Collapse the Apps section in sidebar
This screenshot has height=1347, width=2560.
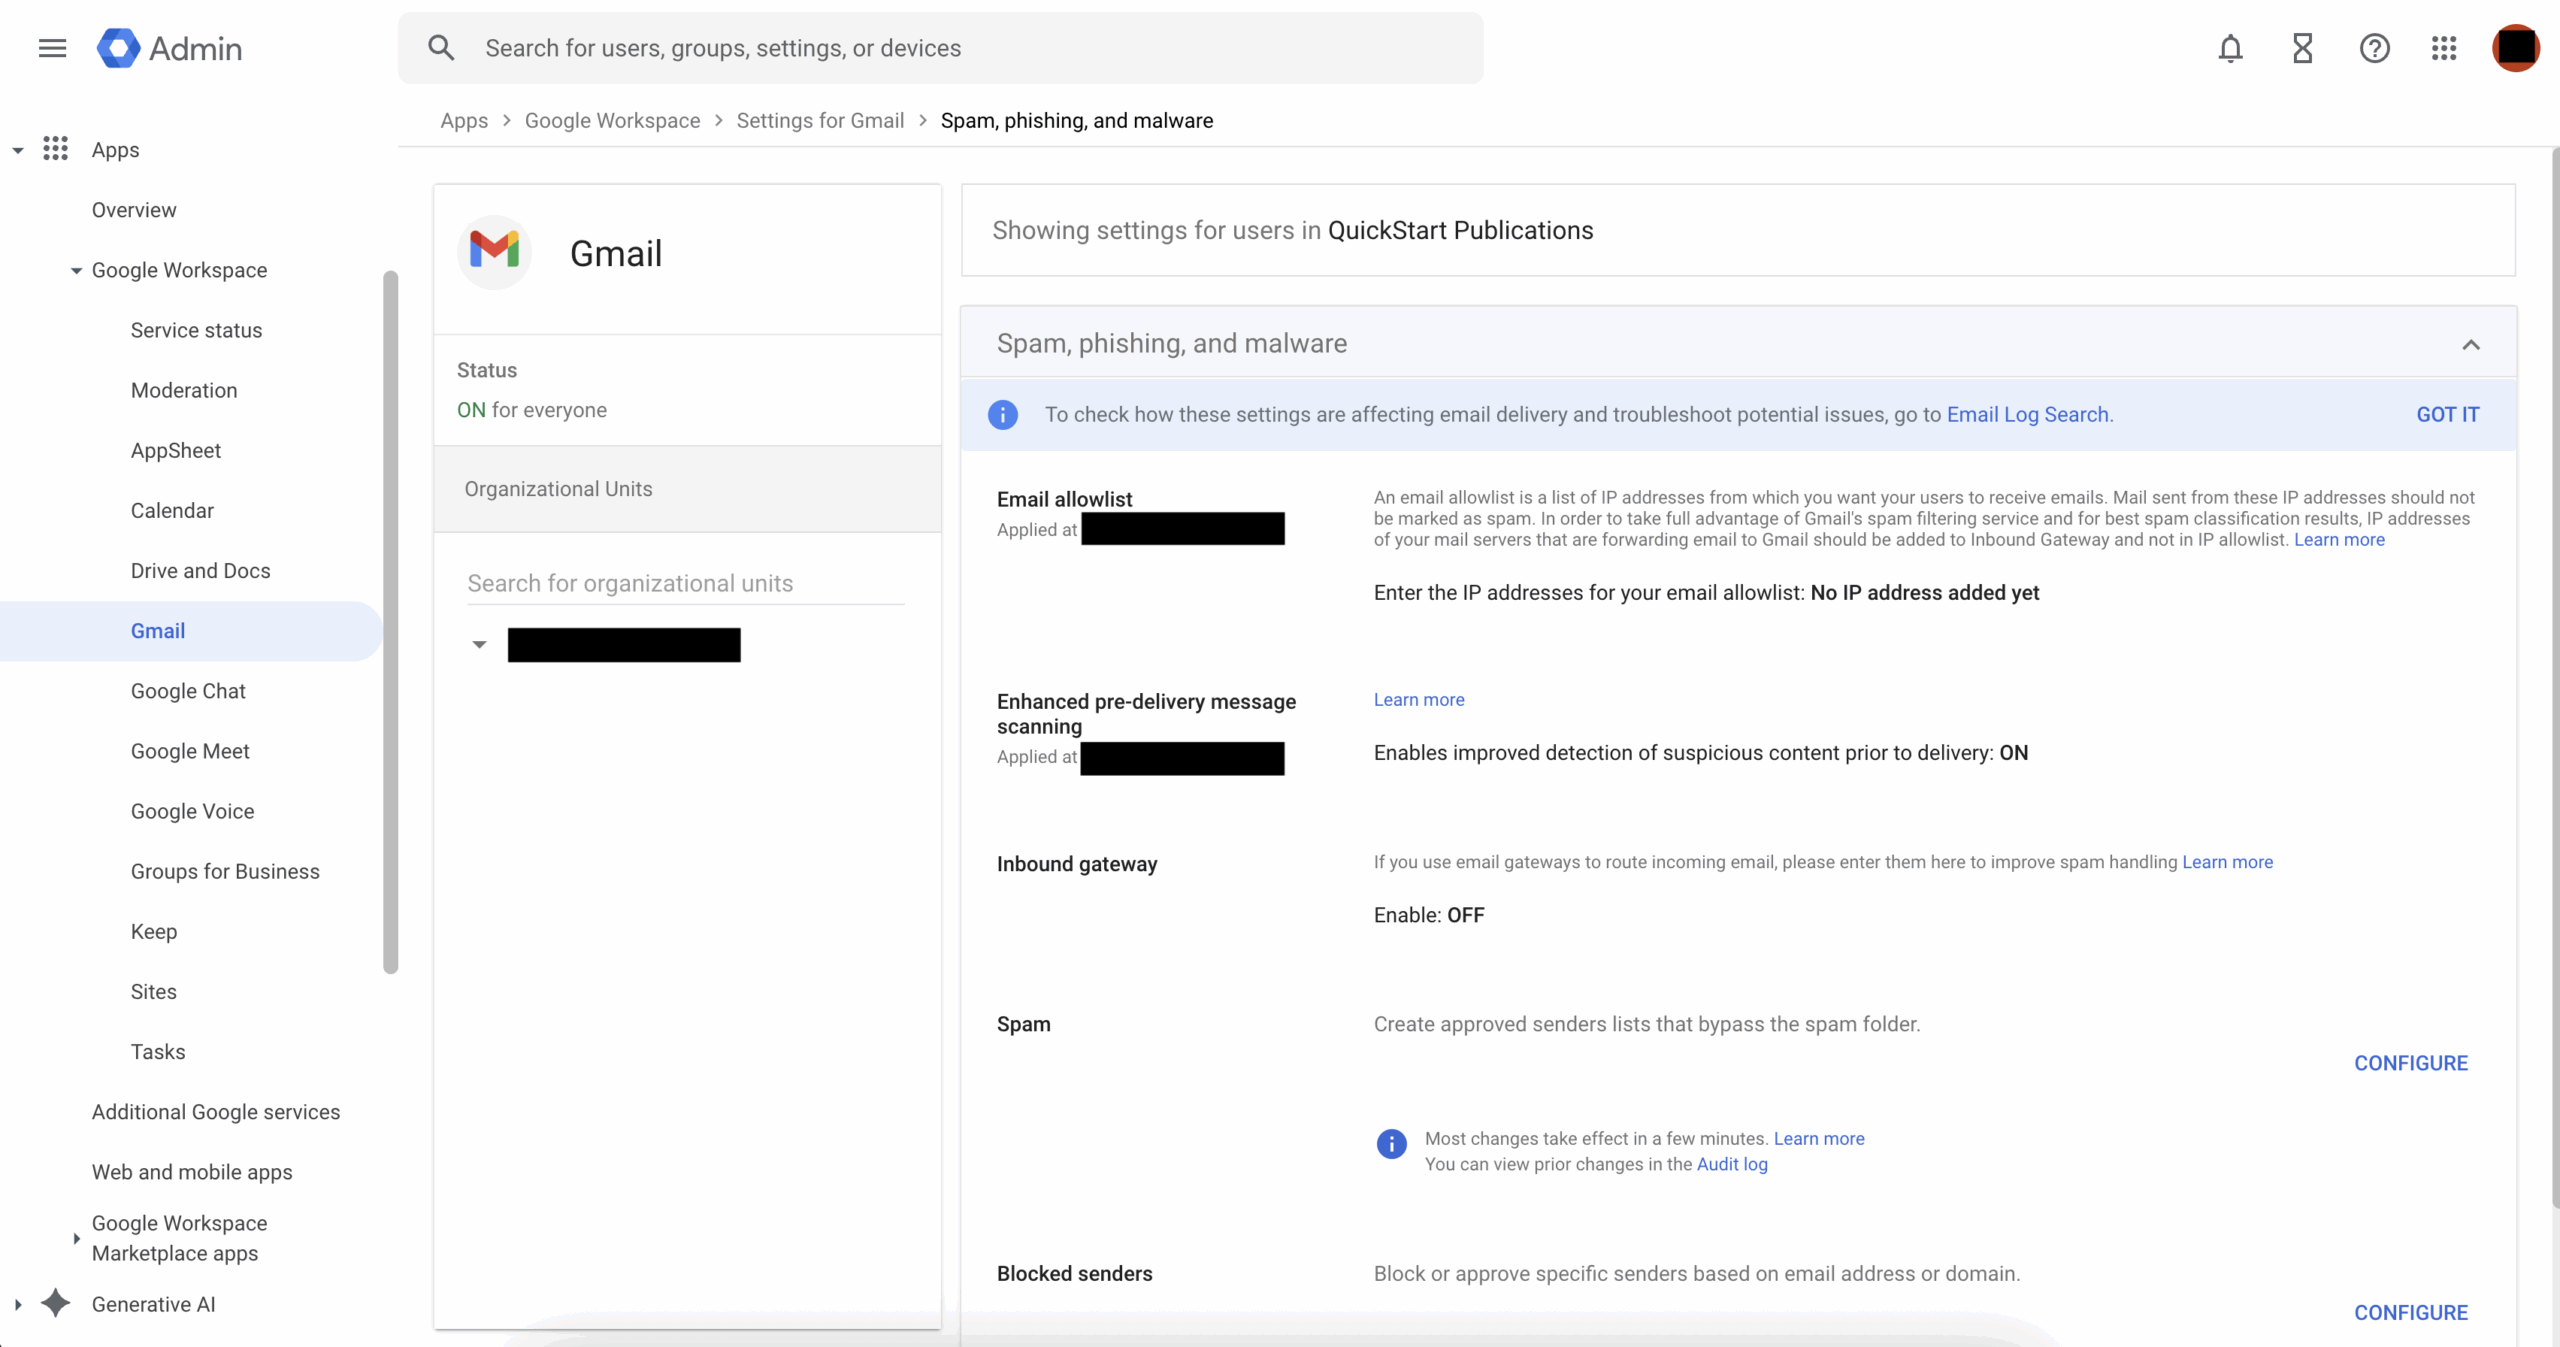coord(18,150)
